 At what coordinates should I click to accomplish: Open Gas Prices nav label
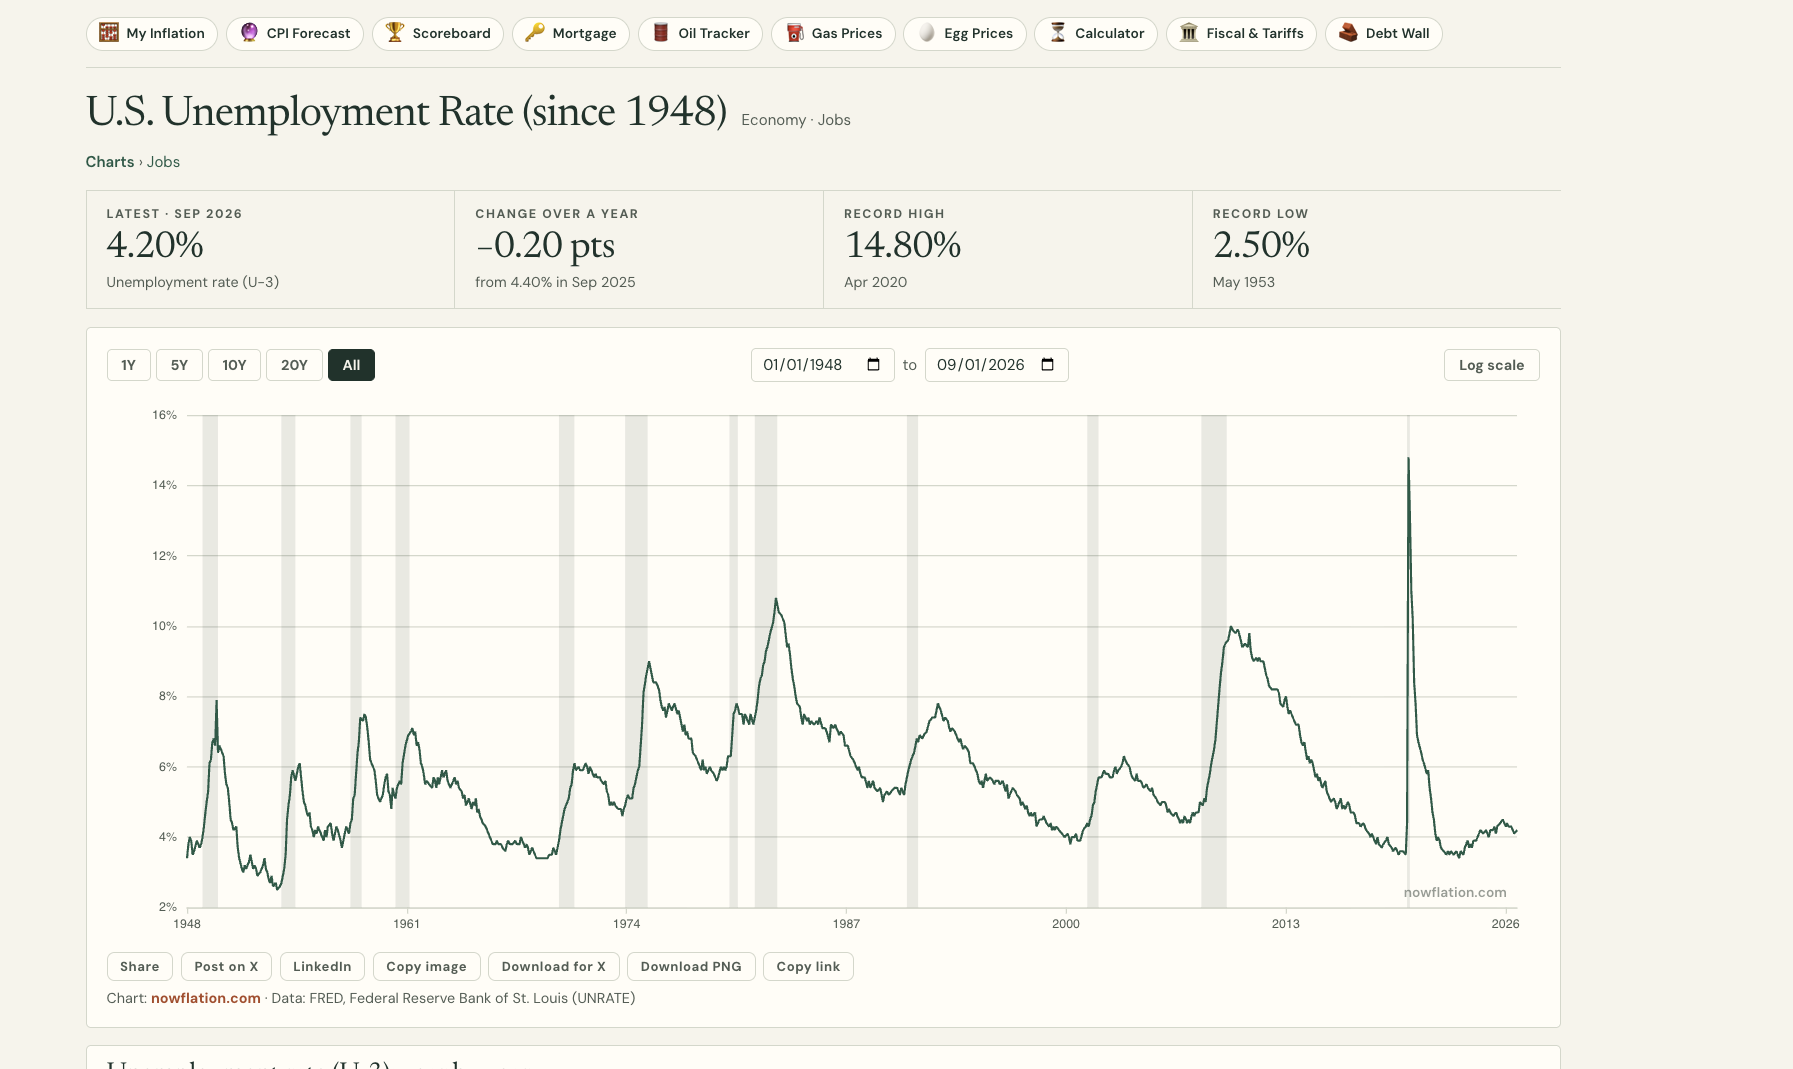coord(847,33)
